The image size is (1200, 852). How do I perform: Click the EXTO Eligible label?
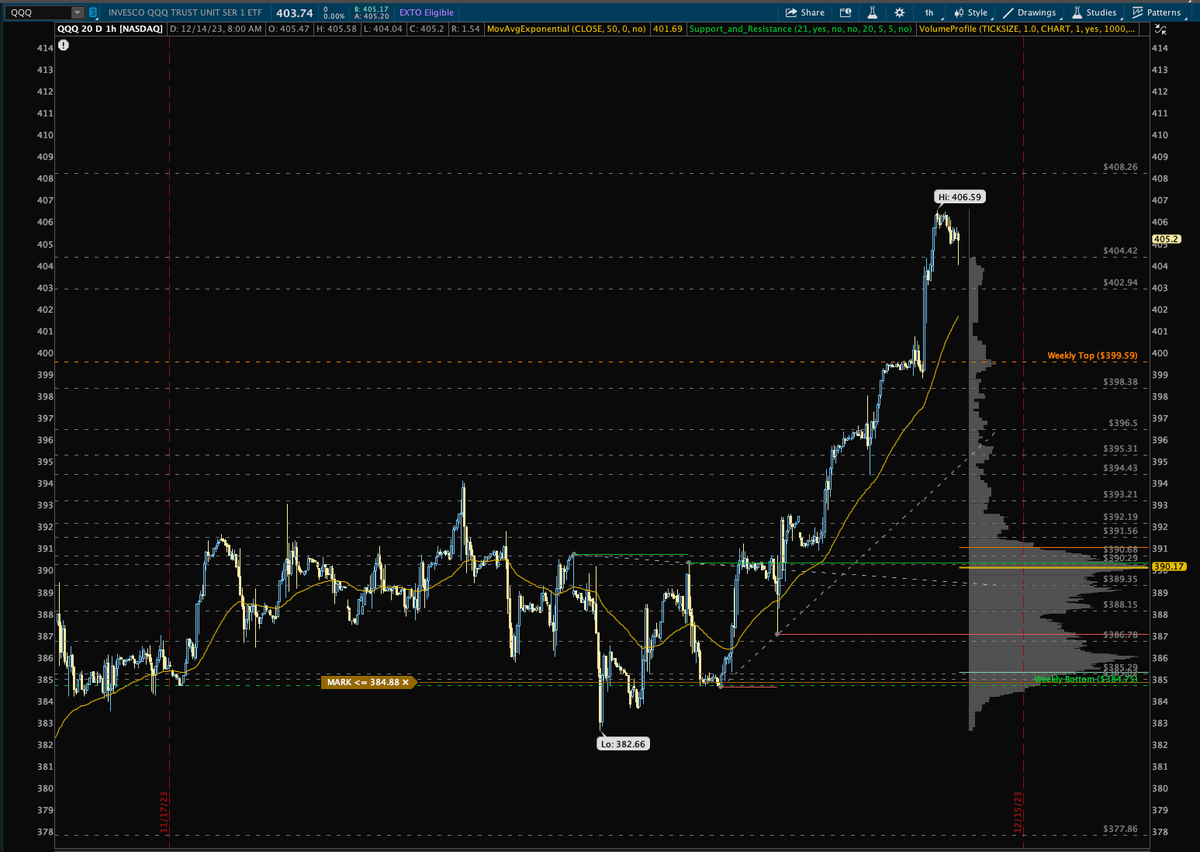coord(427,12)
